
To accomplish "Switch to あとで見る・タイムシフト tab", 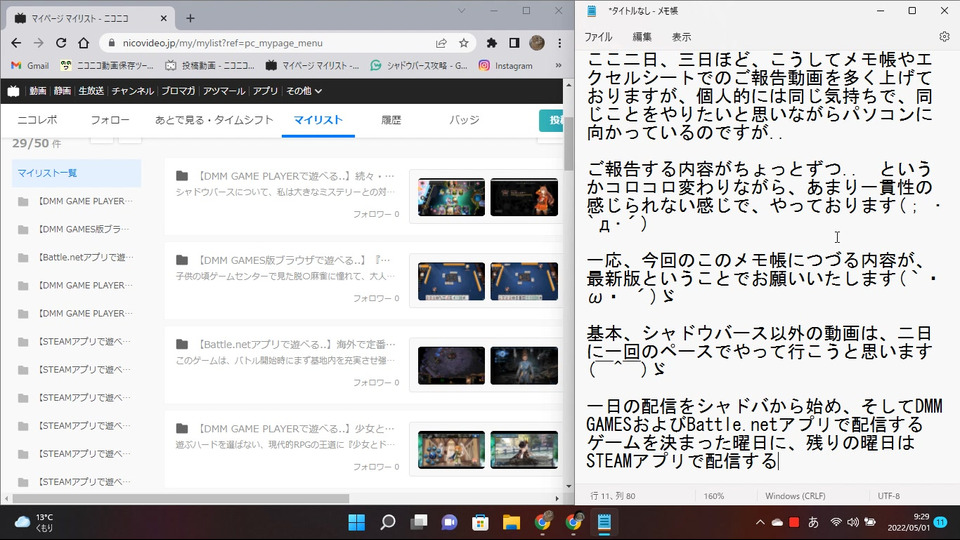I will click(214, 120).
